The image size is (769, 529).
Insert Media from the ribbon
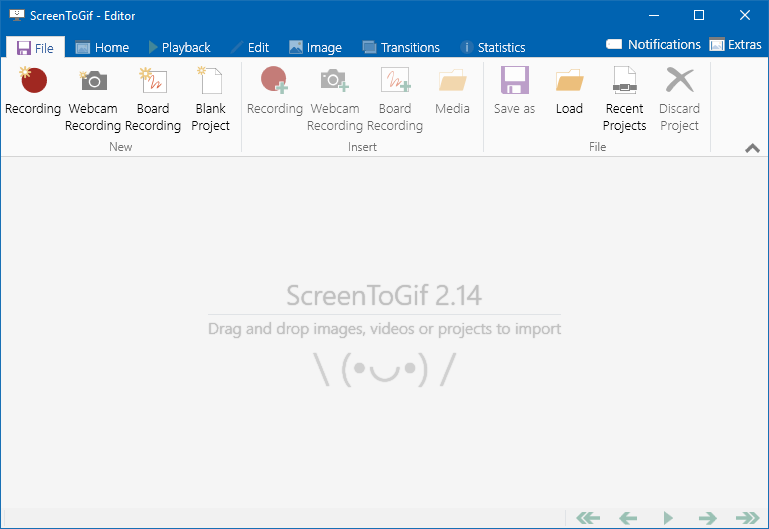point(452,91)
